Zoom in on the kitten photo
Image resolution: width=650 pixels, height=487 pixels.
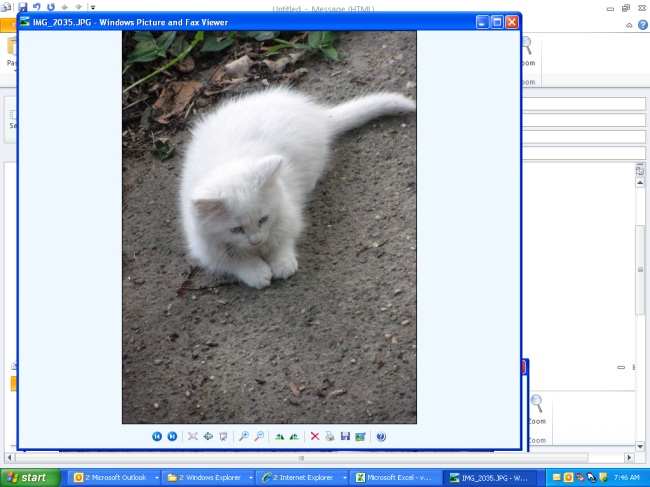coord(244,436)
